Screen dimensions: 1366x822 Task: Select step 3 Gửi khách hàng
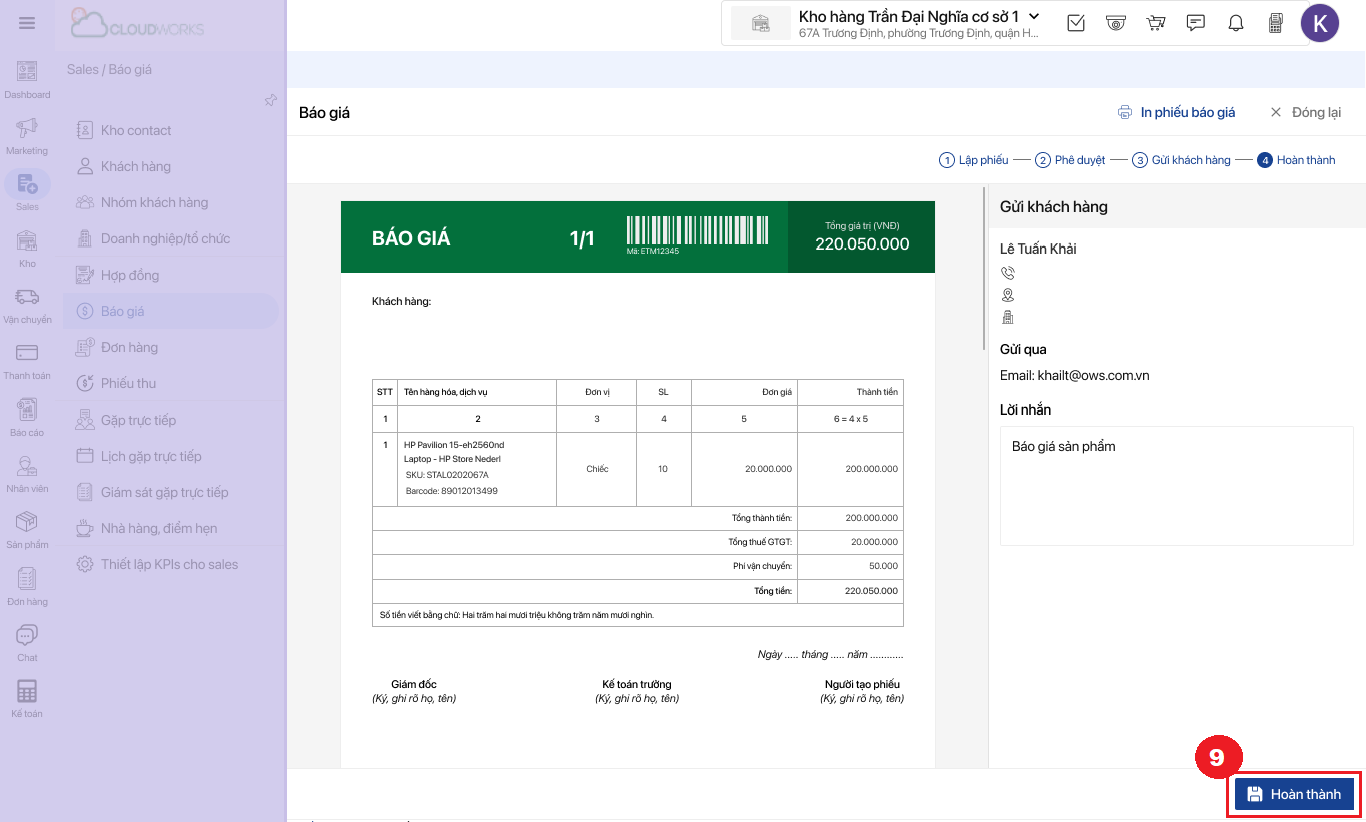tap(1181, 160)
